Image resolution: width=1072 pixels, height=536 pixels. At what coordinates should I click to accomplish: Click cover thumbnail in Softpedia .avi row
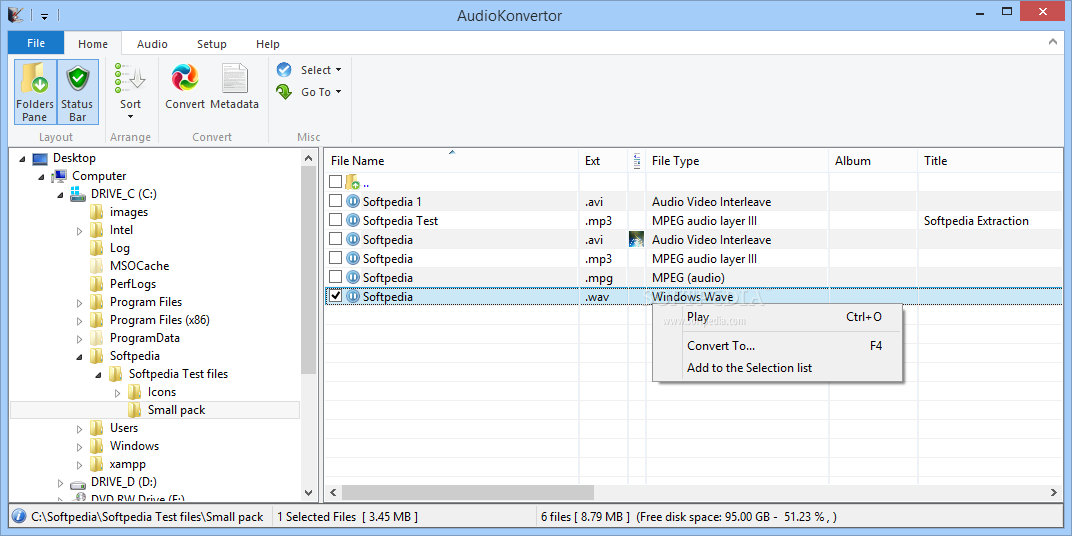pyautogui.click(x=636, y=239)
